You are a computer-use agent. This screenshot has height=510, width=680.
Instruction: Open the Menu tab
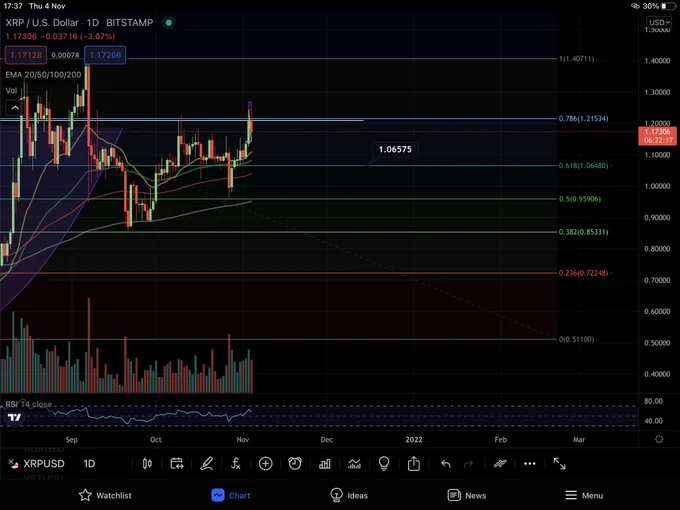[584, 495]
